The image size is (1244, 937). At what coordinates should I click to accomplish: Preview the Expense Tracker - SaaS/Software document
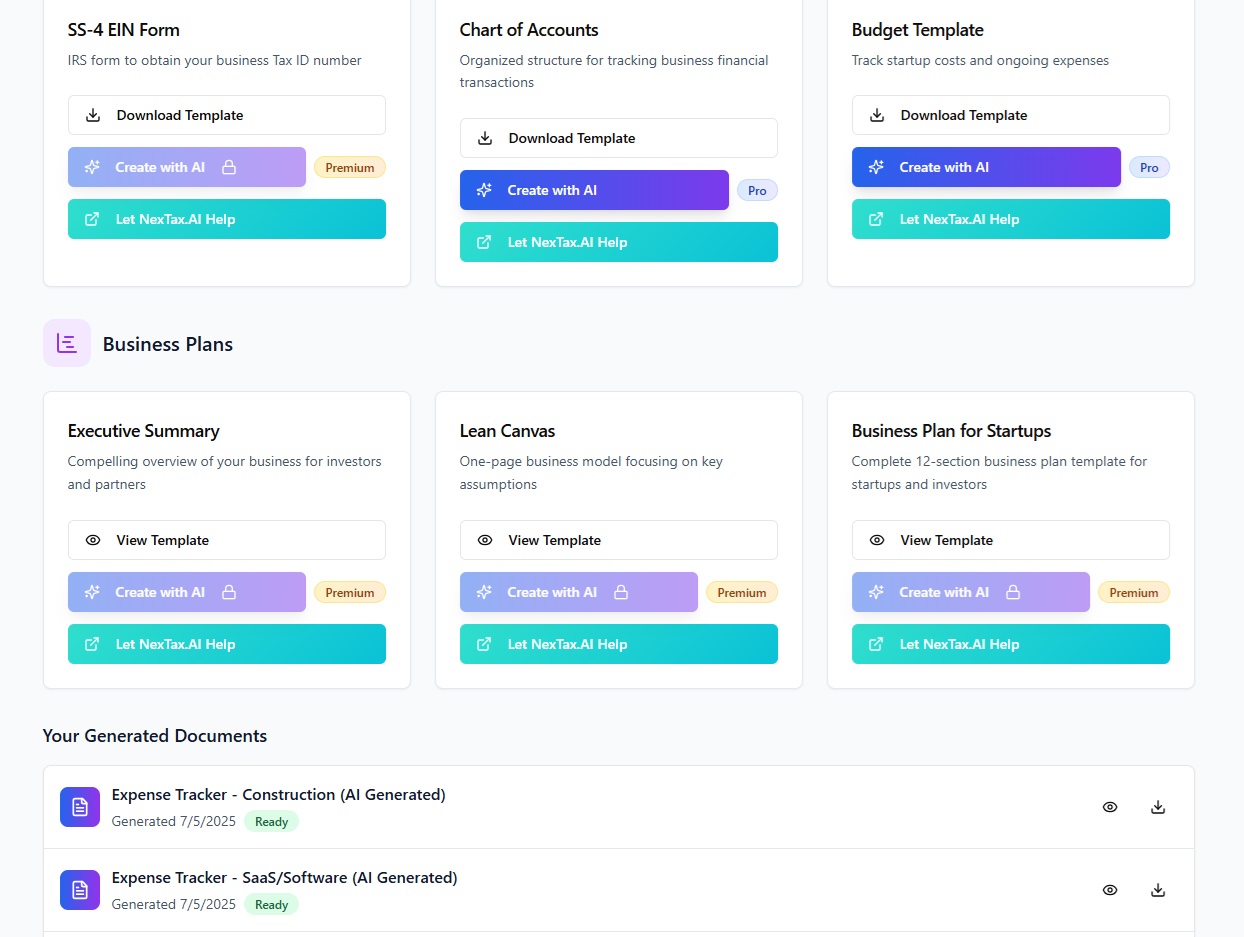(x=1110, y=889)
